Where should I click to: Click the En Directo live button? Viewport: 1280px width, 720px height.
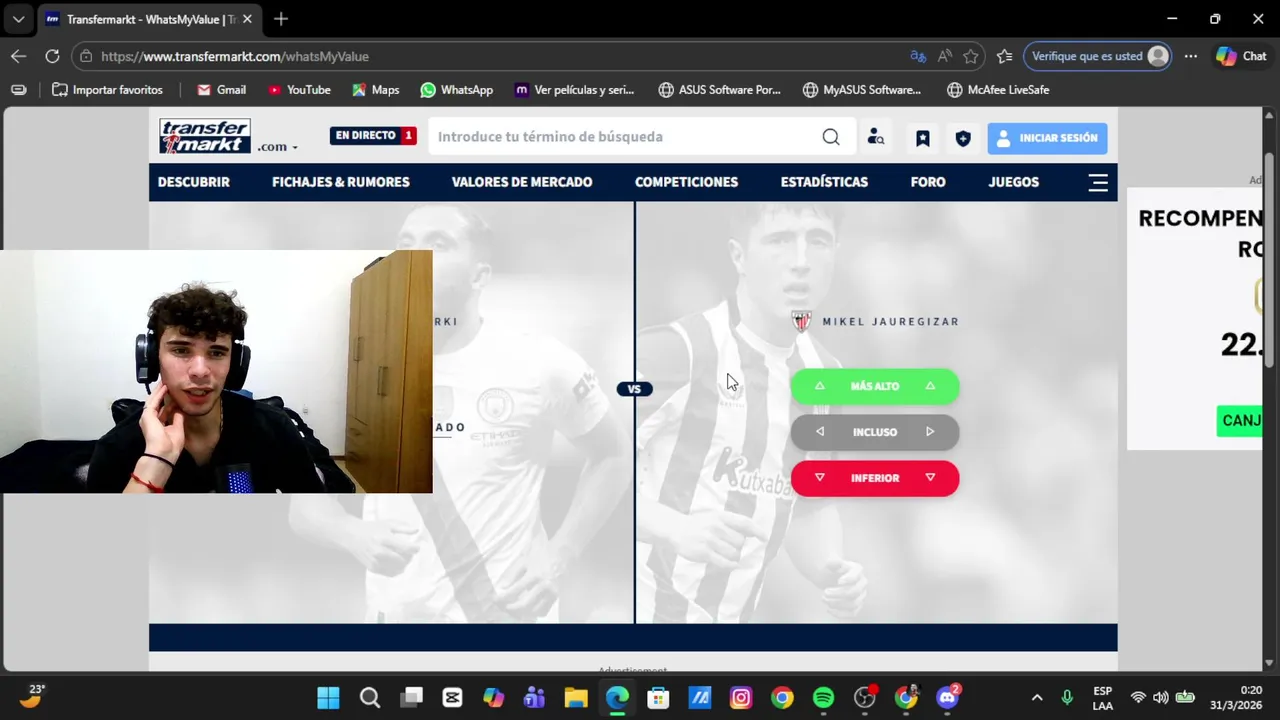coord(373,135)
